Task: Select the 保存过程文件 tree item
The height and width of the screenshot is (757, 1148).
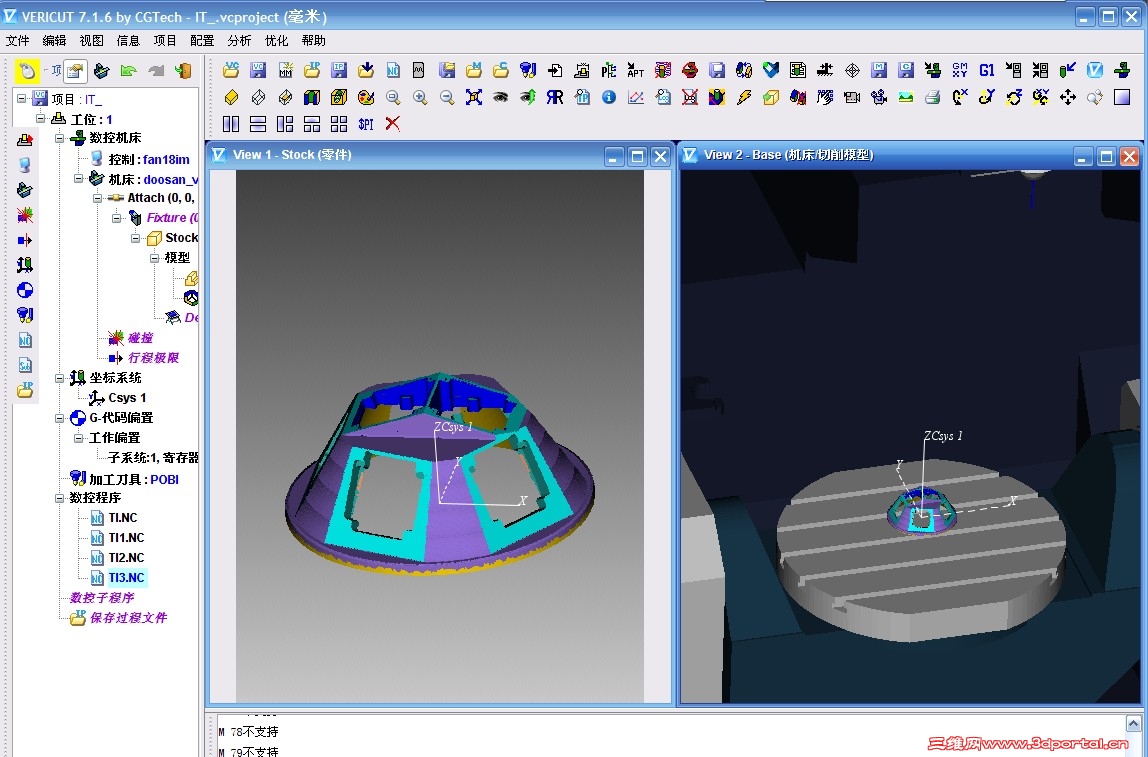Action: click(128, 617)
